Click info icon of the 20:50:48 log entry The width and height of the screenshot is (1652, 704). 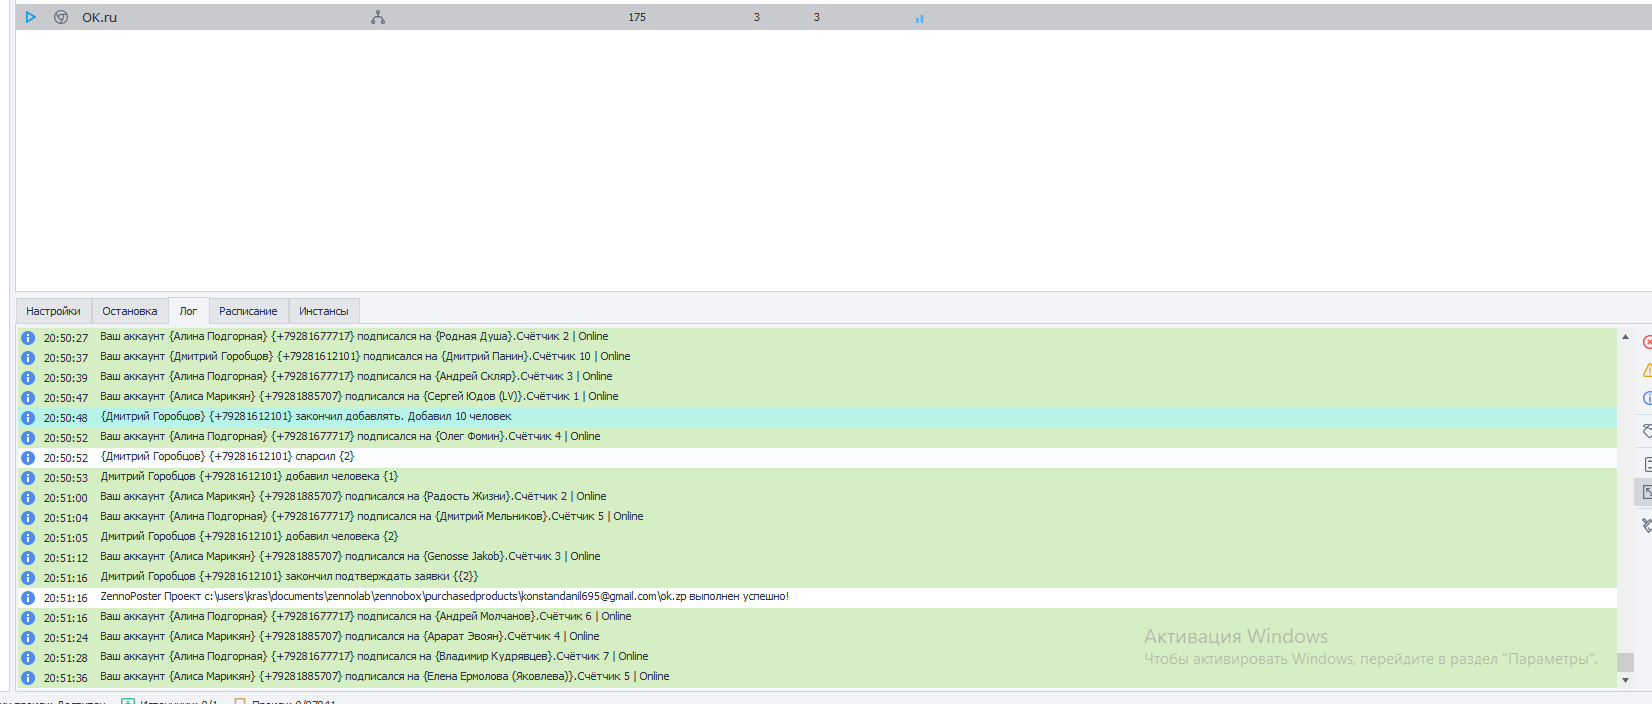point(28,418)
